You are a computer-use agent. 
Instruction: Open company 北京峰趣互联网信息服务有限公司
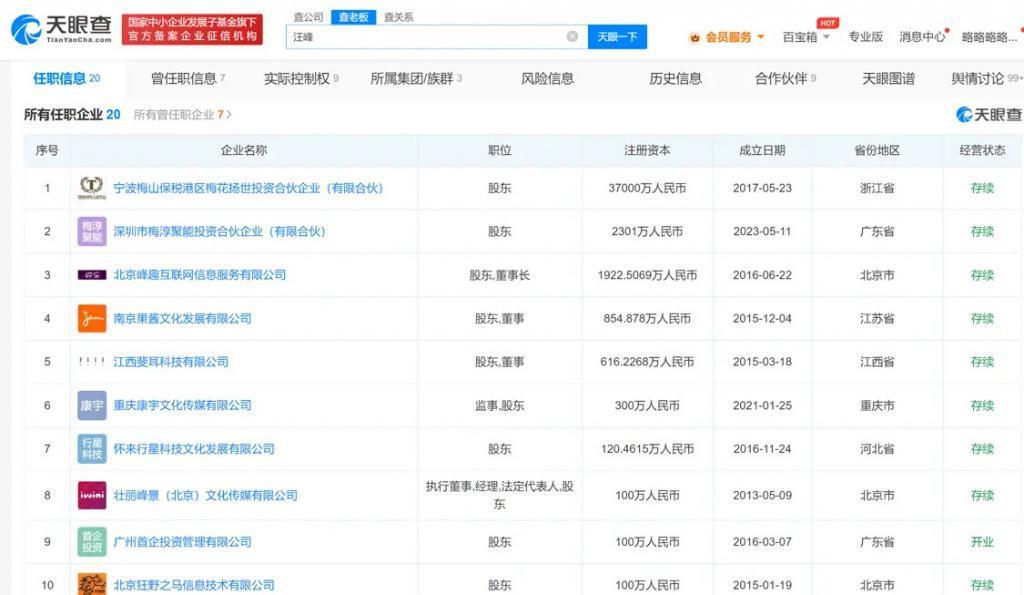click(200, 275)
